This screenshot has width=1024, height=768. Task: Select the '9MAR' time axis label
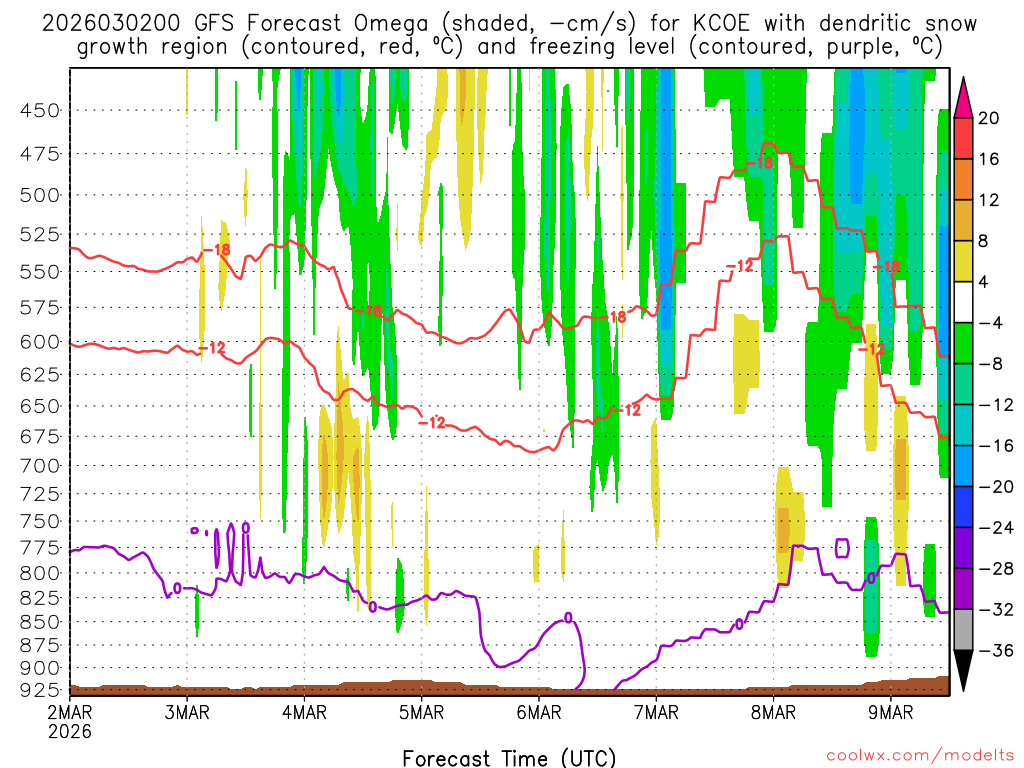click(891, 712)
